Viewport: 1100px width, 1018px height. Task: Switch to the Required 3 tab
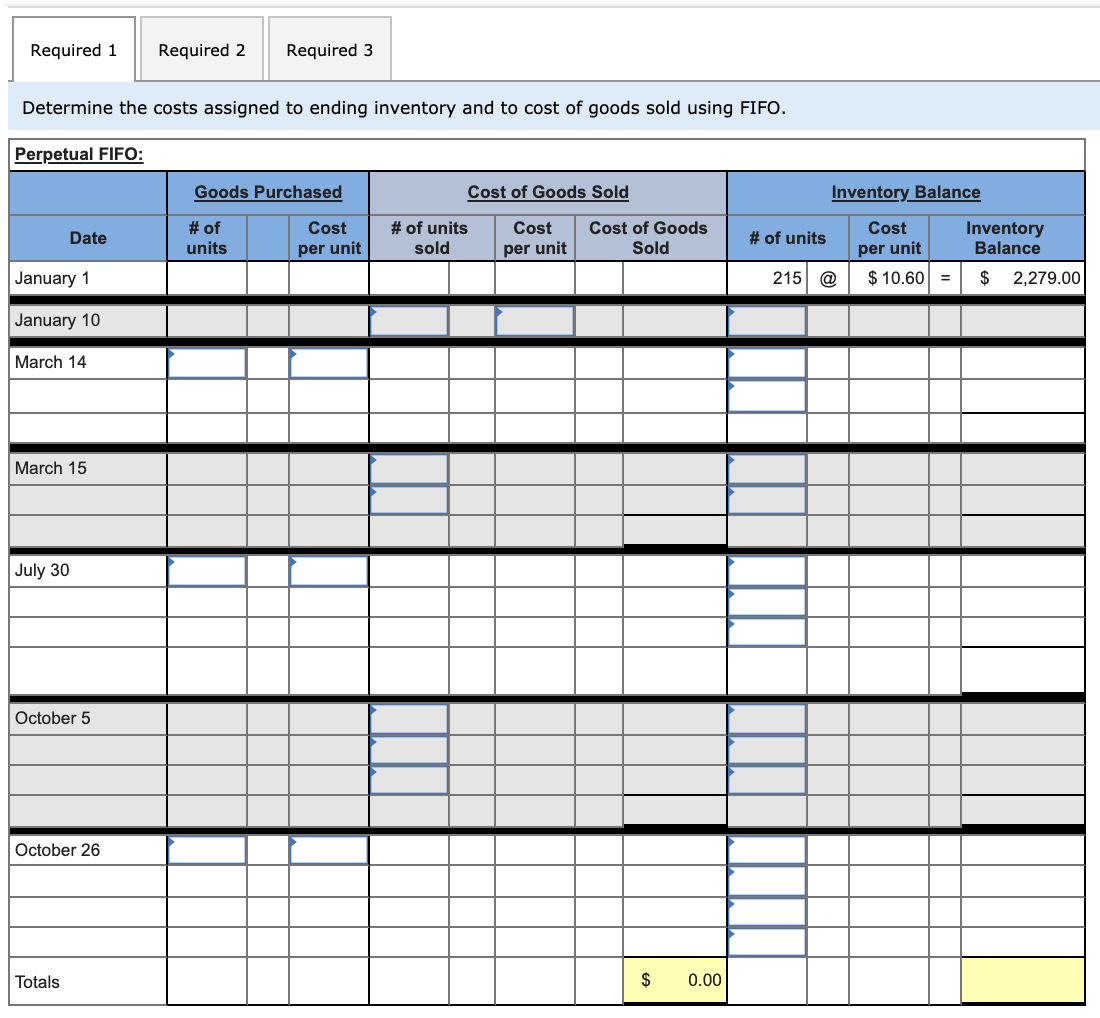coord(329,48)
